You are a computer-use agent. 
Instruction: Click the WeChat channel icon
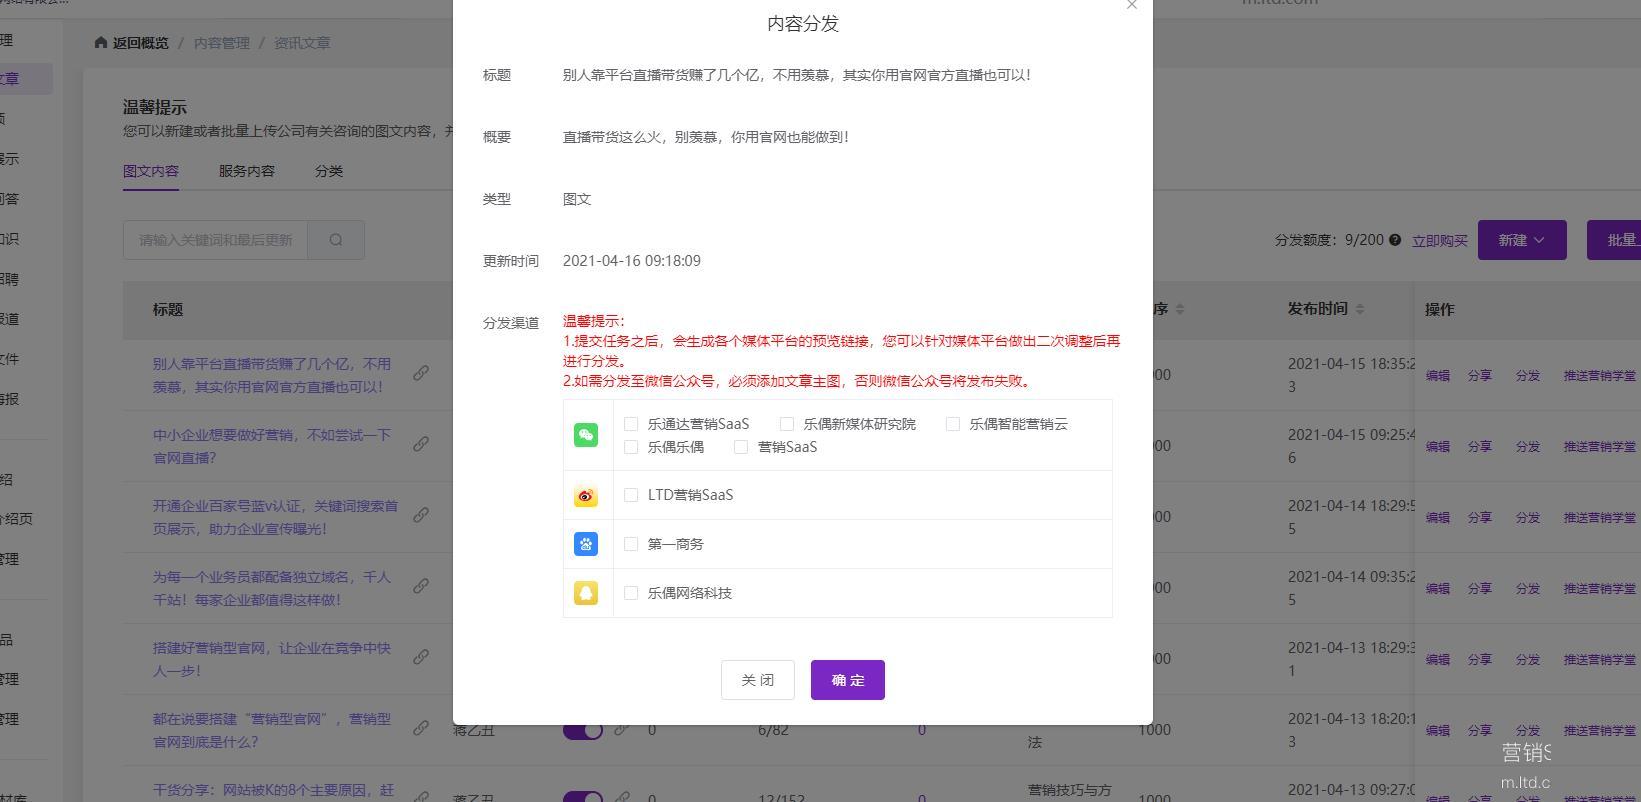586,435
